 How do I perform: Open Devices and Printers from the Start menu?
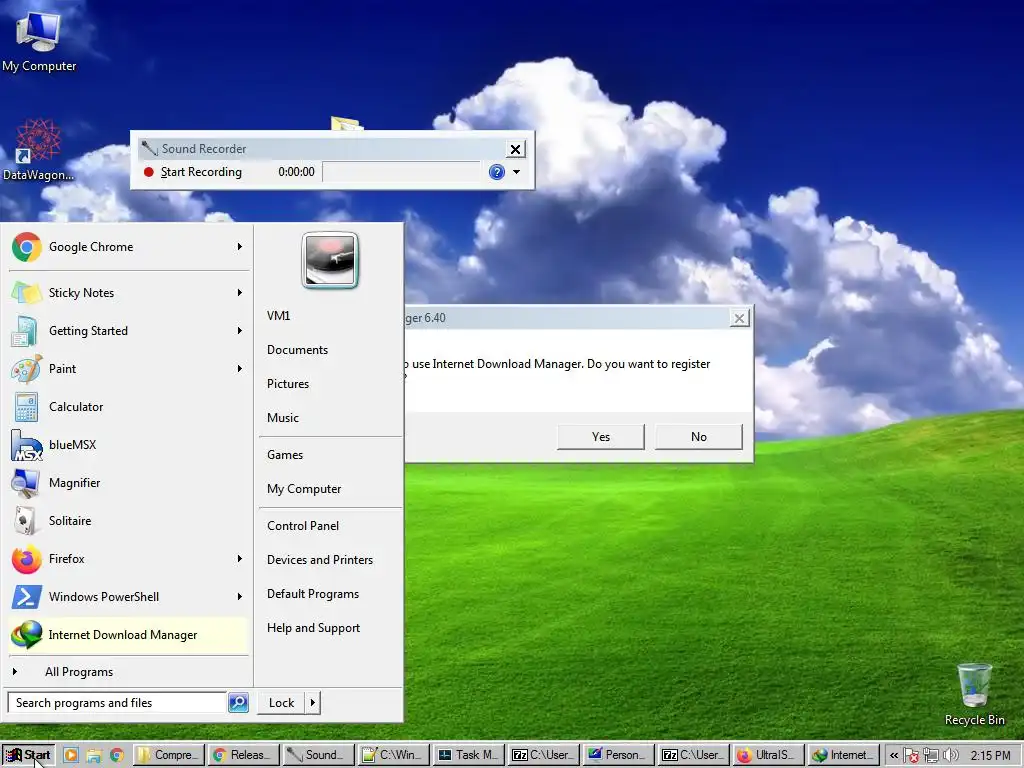(x=320, y=560)
